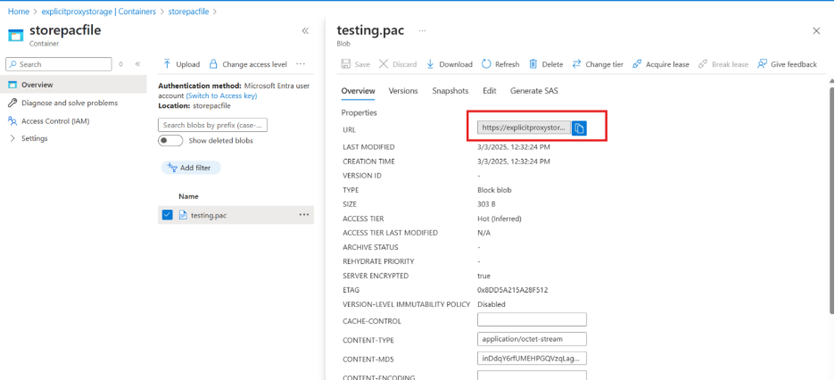Open more options beside the testing.pac title
Image resolution: width=835 pixels, height=380 pixels.
(x=422, y=31)
